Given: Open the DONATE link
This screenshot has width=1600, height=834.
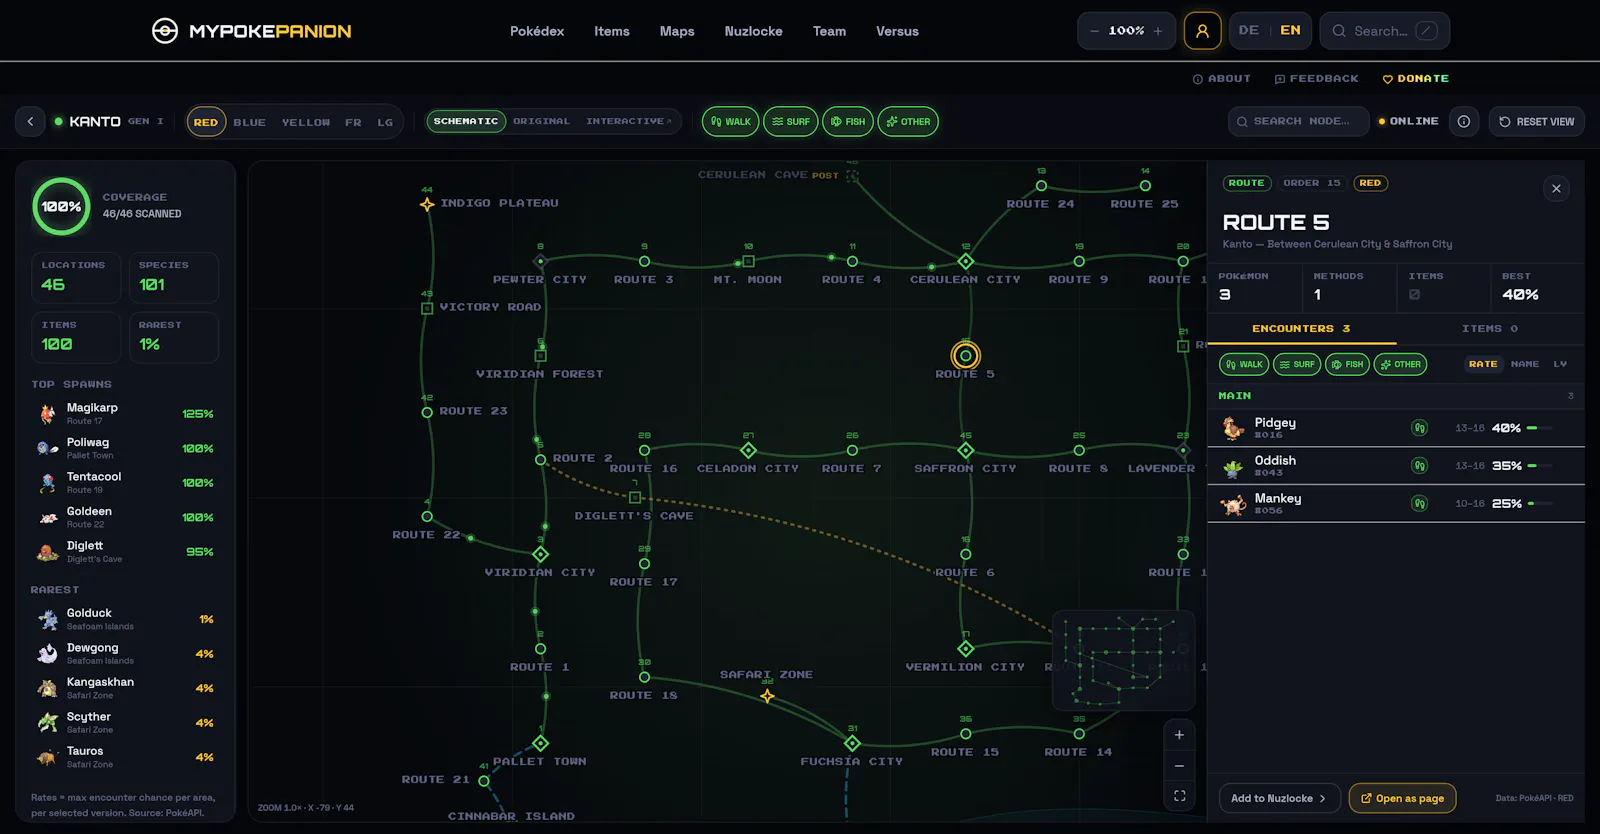Looking at the screenshot, I should point(1416,78).
